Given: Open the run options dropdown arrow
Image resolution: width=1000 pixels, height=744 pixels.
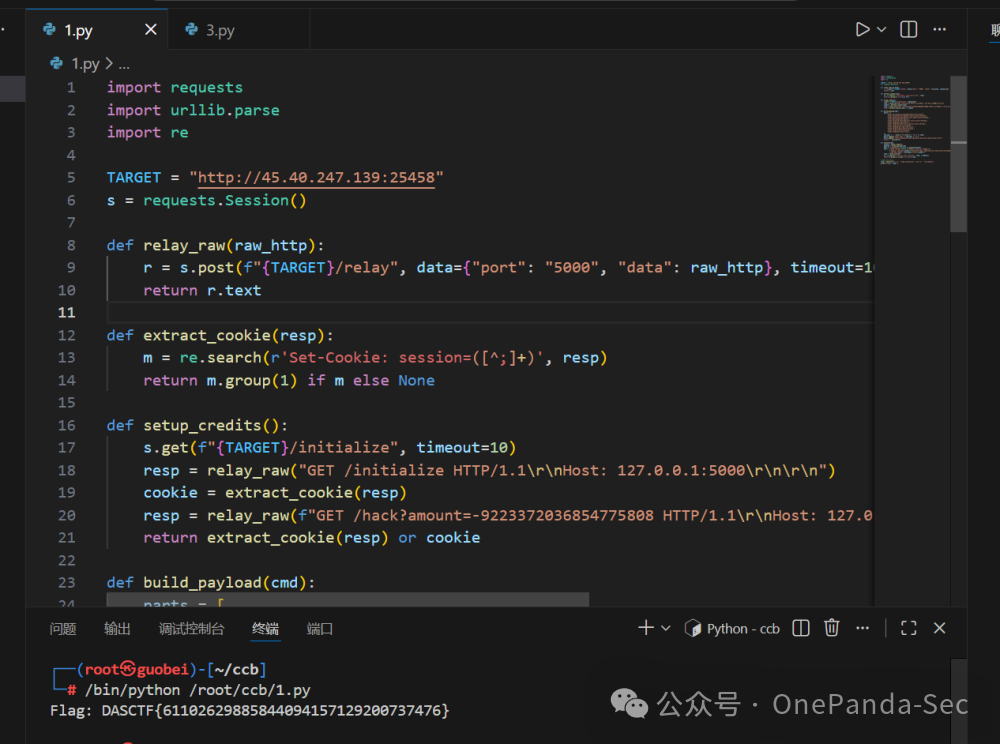Looking at the screenshot, I should [x=881, y=29].
